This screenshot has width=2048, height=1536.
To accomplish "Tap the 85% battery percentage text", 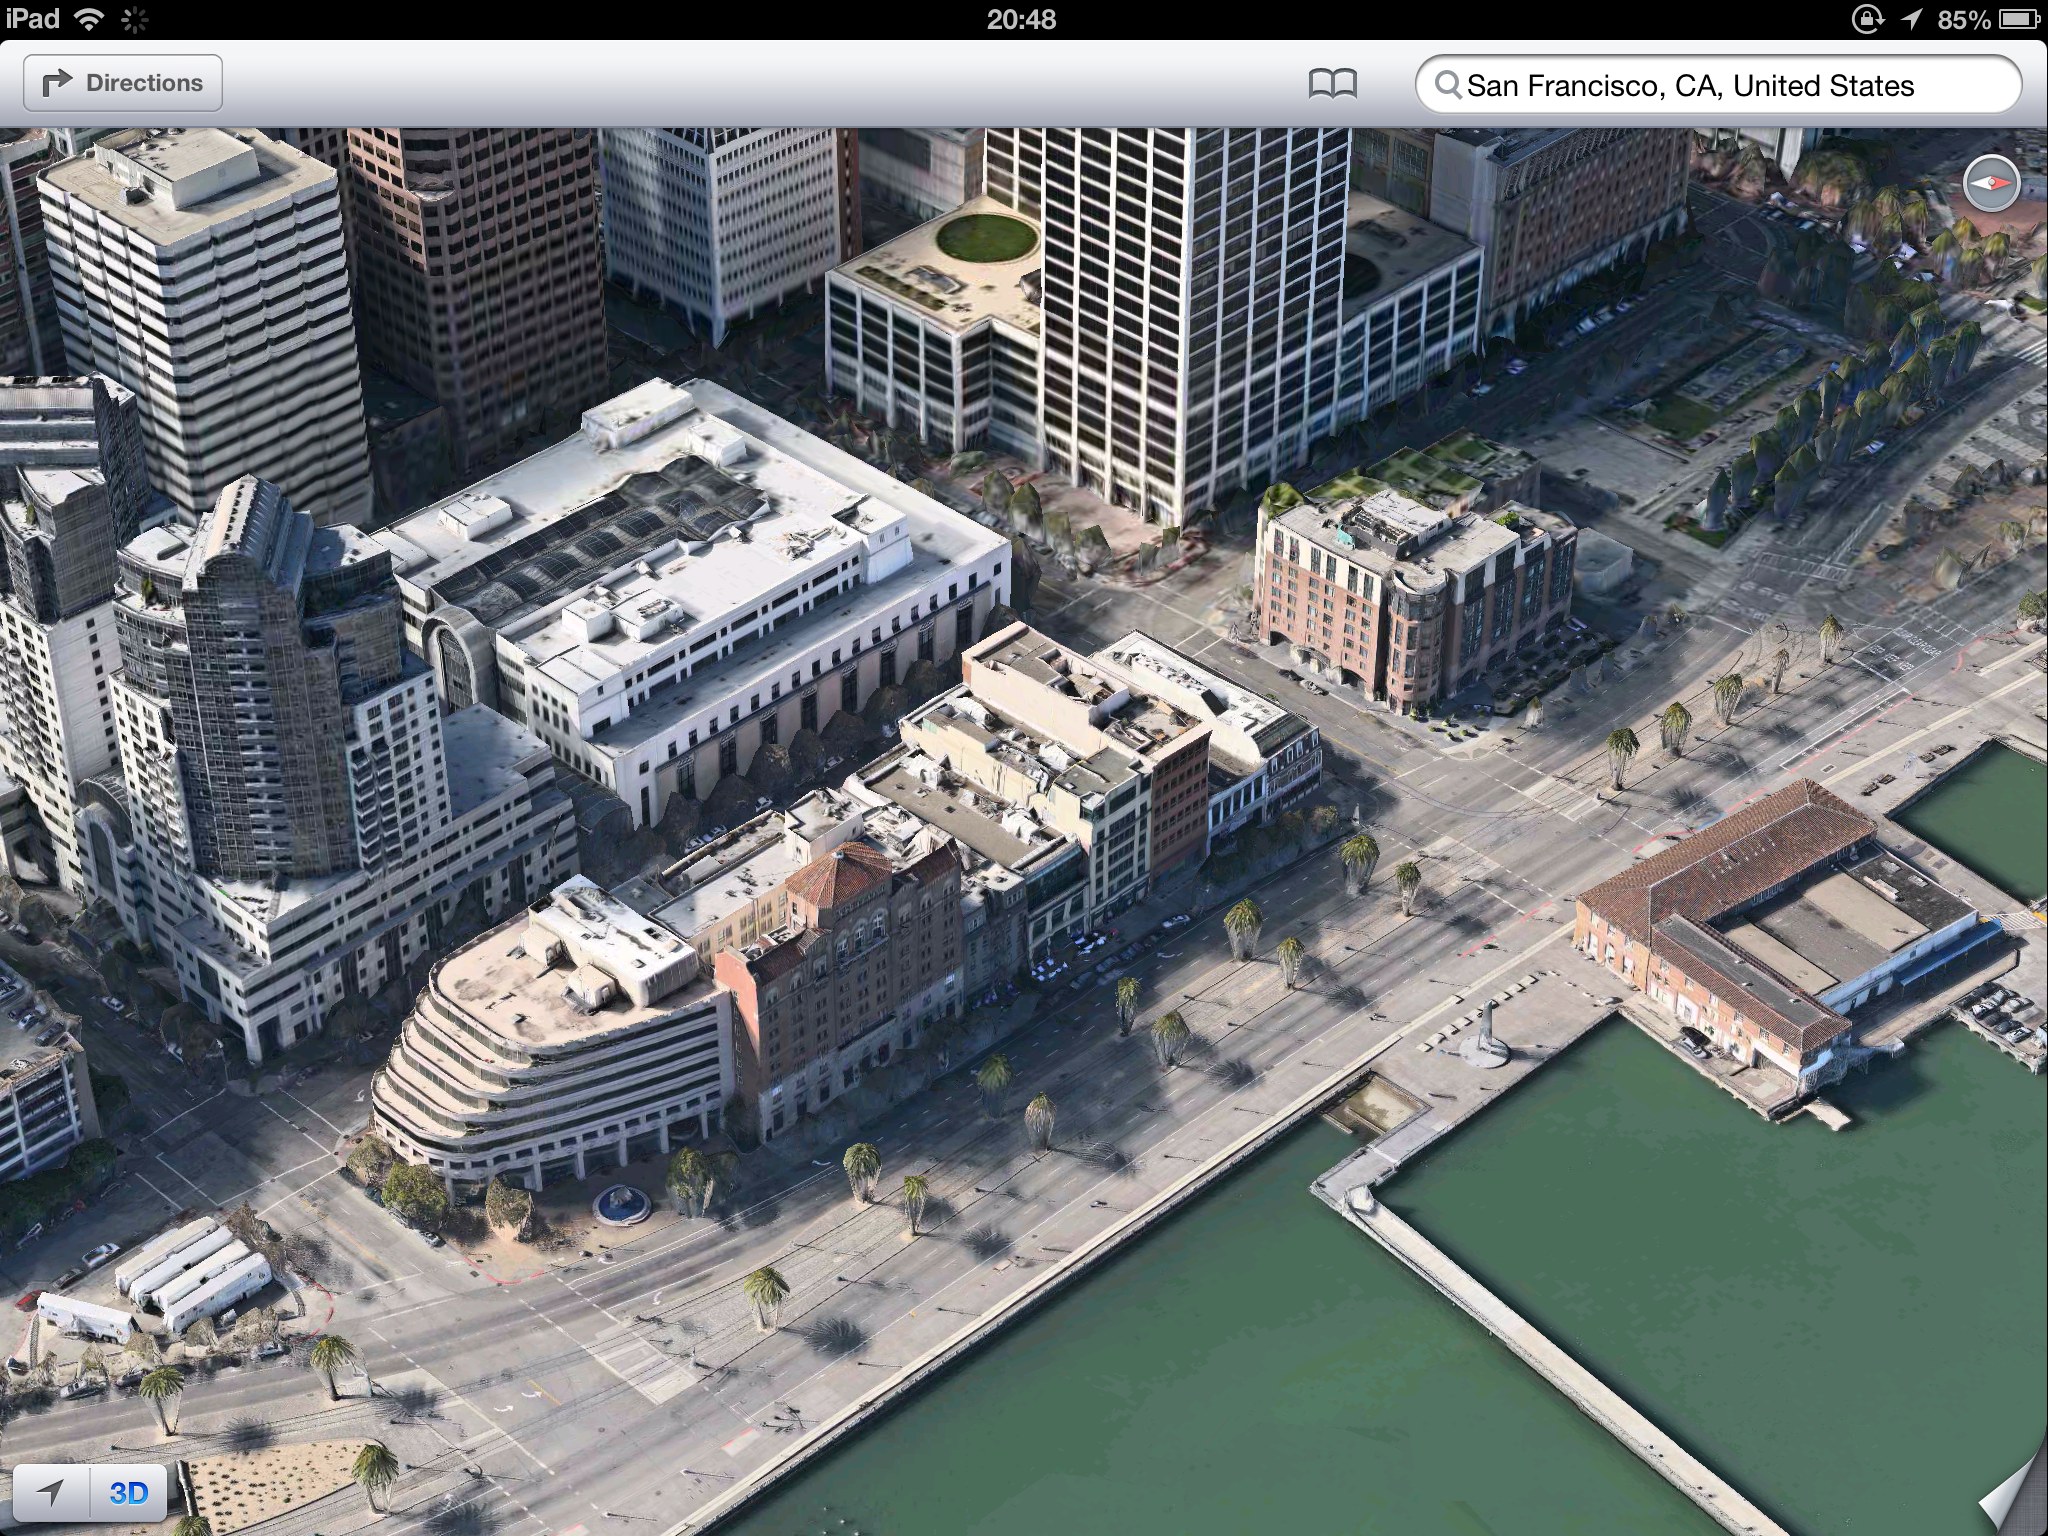I will coord(1963,19).
